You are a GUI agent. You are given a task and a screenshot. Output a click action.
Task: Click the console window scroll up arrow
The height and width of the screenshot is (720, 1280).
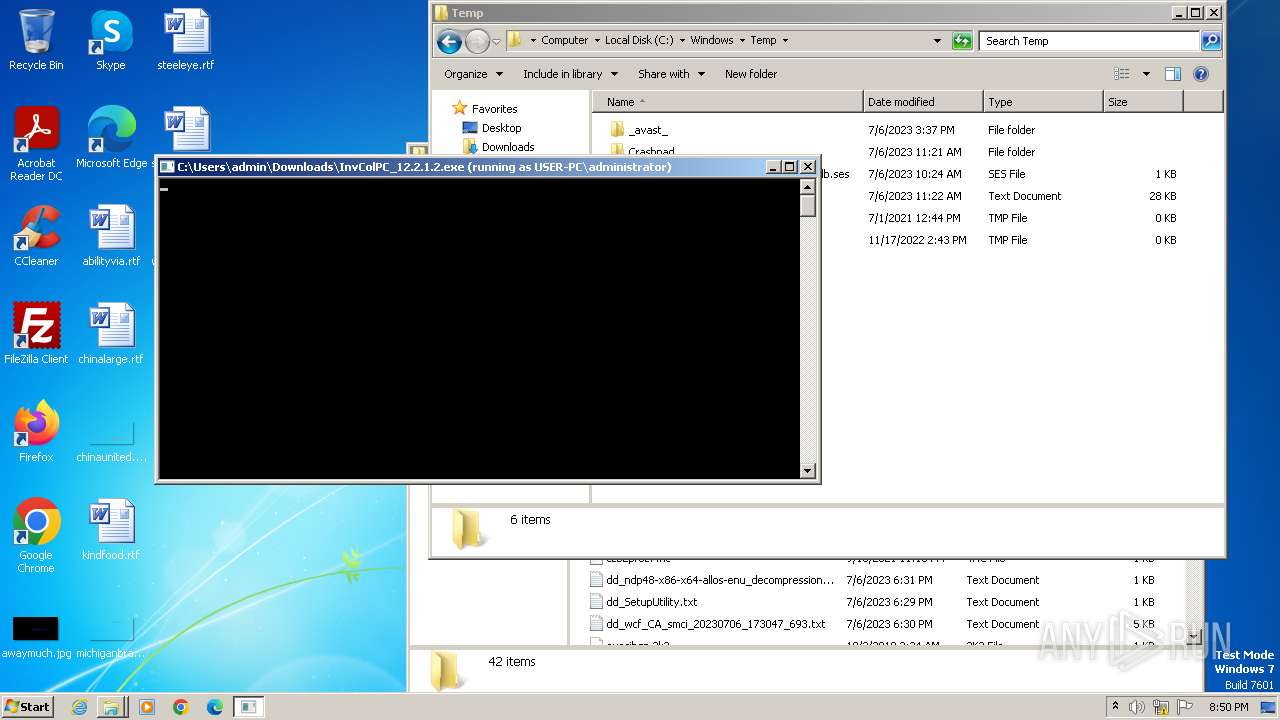point(808,186)
